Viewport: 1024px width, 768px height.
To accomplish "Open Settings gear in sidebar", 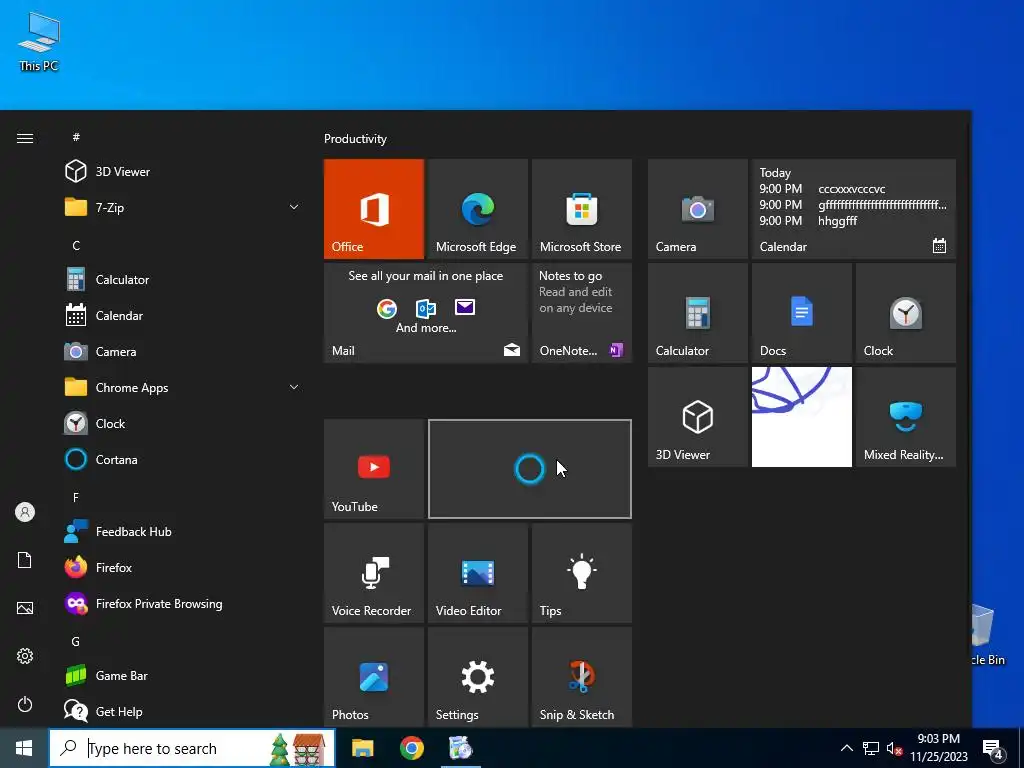I will click(25, 656).
